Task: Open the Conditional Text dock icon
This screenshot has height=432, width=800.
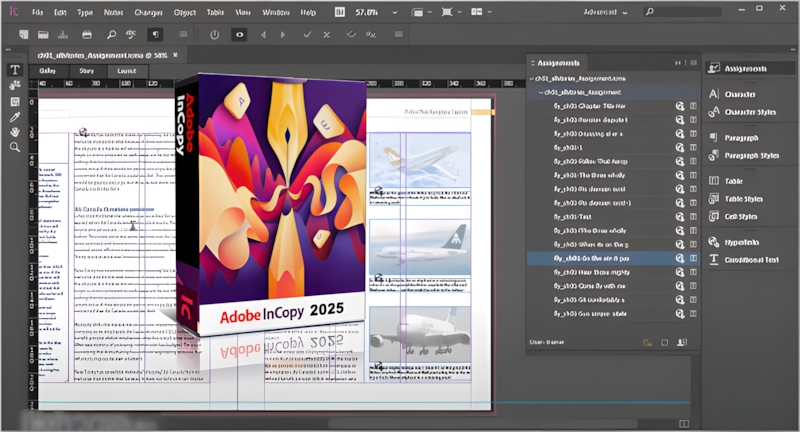Action: coord(714,260)
